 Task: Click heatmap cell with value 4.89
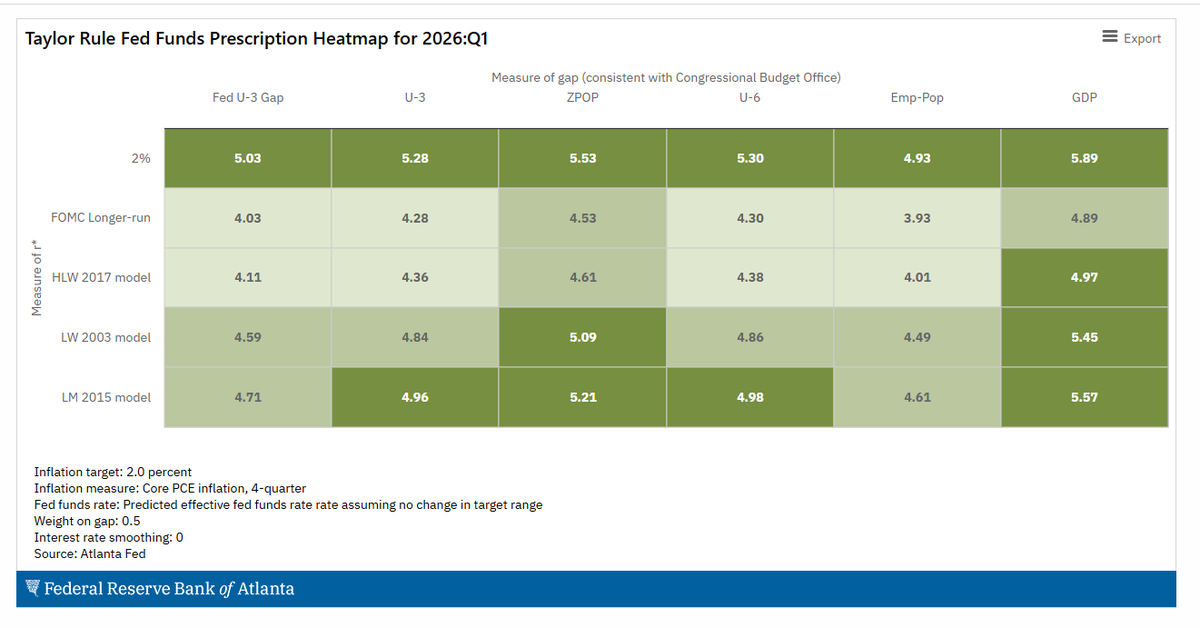pyautogui.click(x=1085, y=218)
